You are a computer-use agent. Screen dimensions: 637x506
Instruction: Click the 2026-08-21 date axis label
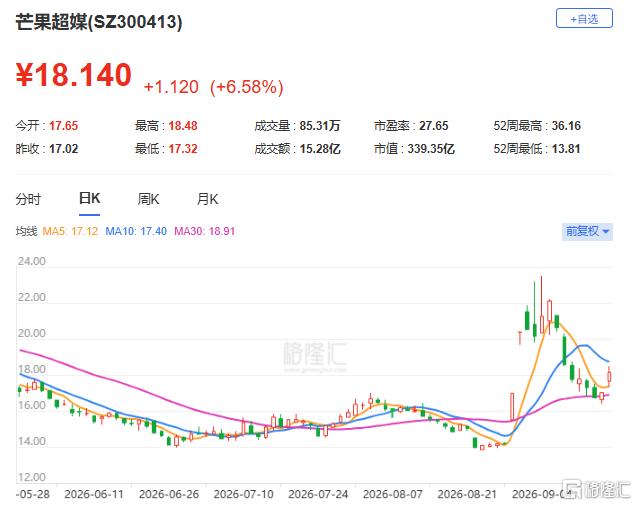(467, 494)
